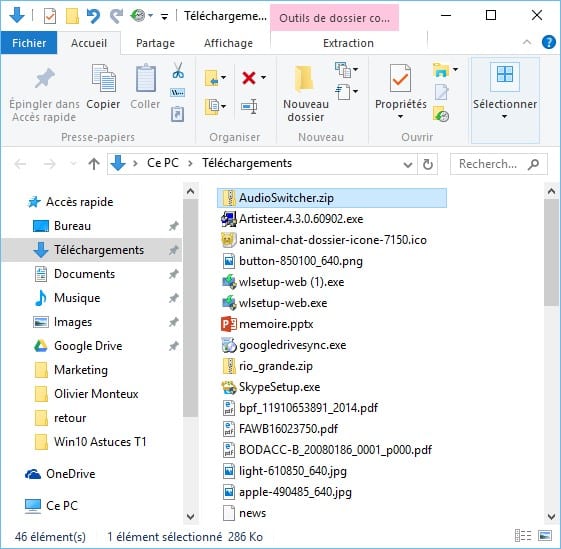
Task: Toggle pin for Google Drive in Accès rapide
Action: point(174,346)
